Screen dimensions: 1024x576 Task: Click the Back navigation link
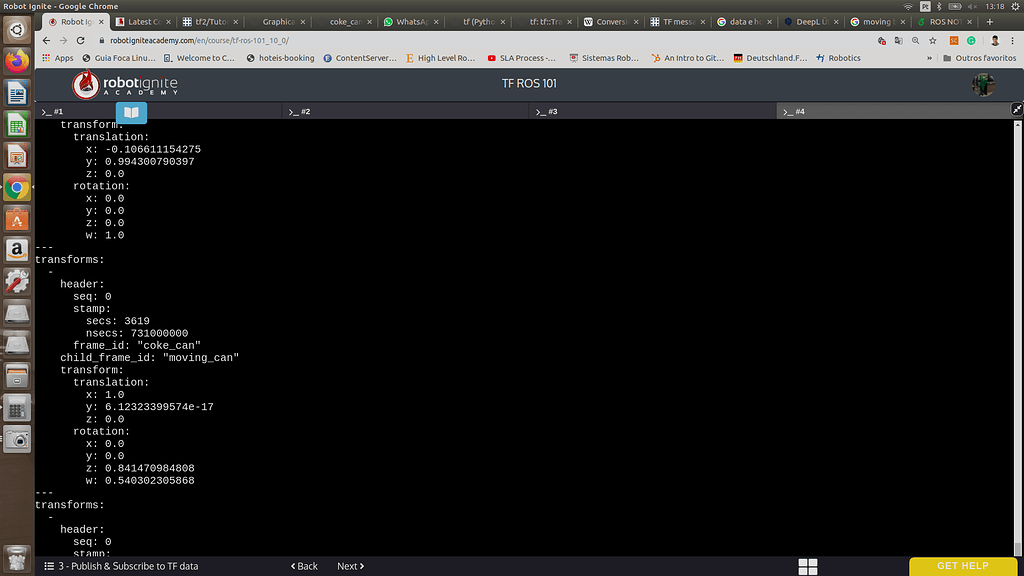[304, 566]
